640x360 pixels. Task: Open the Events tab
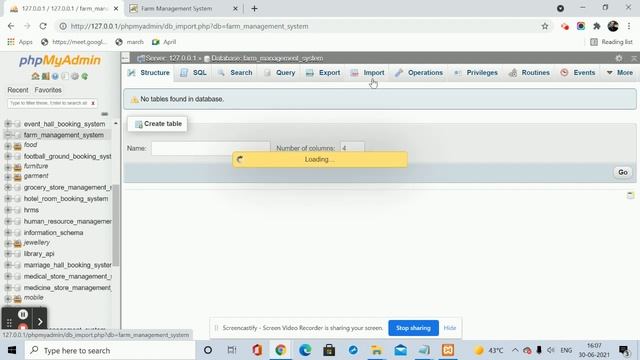[x=578, y=73]
